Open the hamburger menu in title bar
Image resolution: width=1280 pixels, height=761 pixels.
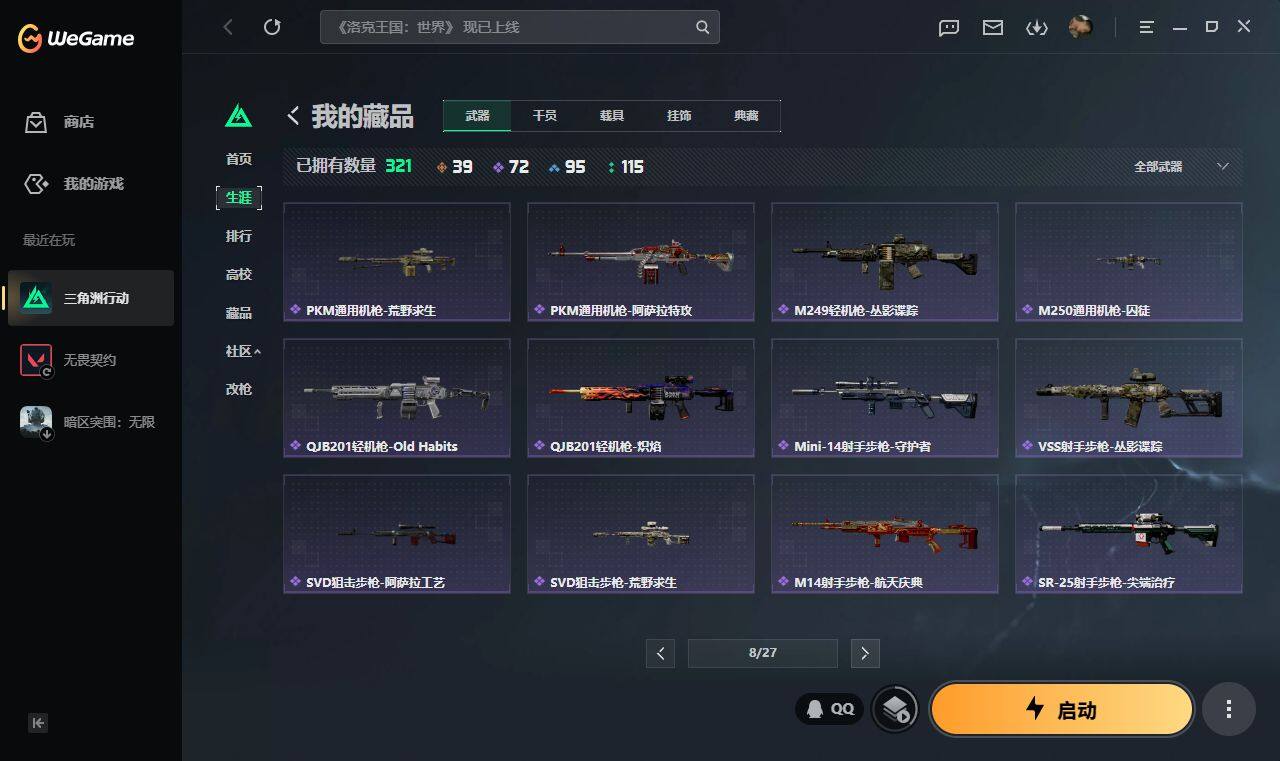[1147, 28]
